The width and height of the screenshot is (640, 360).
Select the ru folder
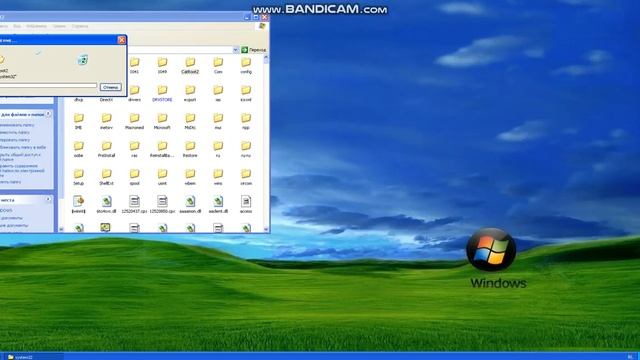coord(218,149)
